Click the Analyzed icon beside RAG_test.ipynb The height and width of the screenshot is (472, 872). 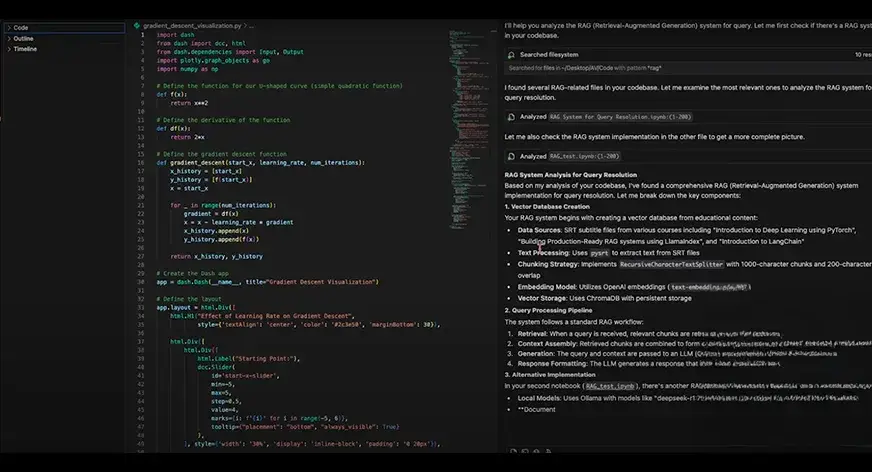pyautogui.click(x=511, y=156)
